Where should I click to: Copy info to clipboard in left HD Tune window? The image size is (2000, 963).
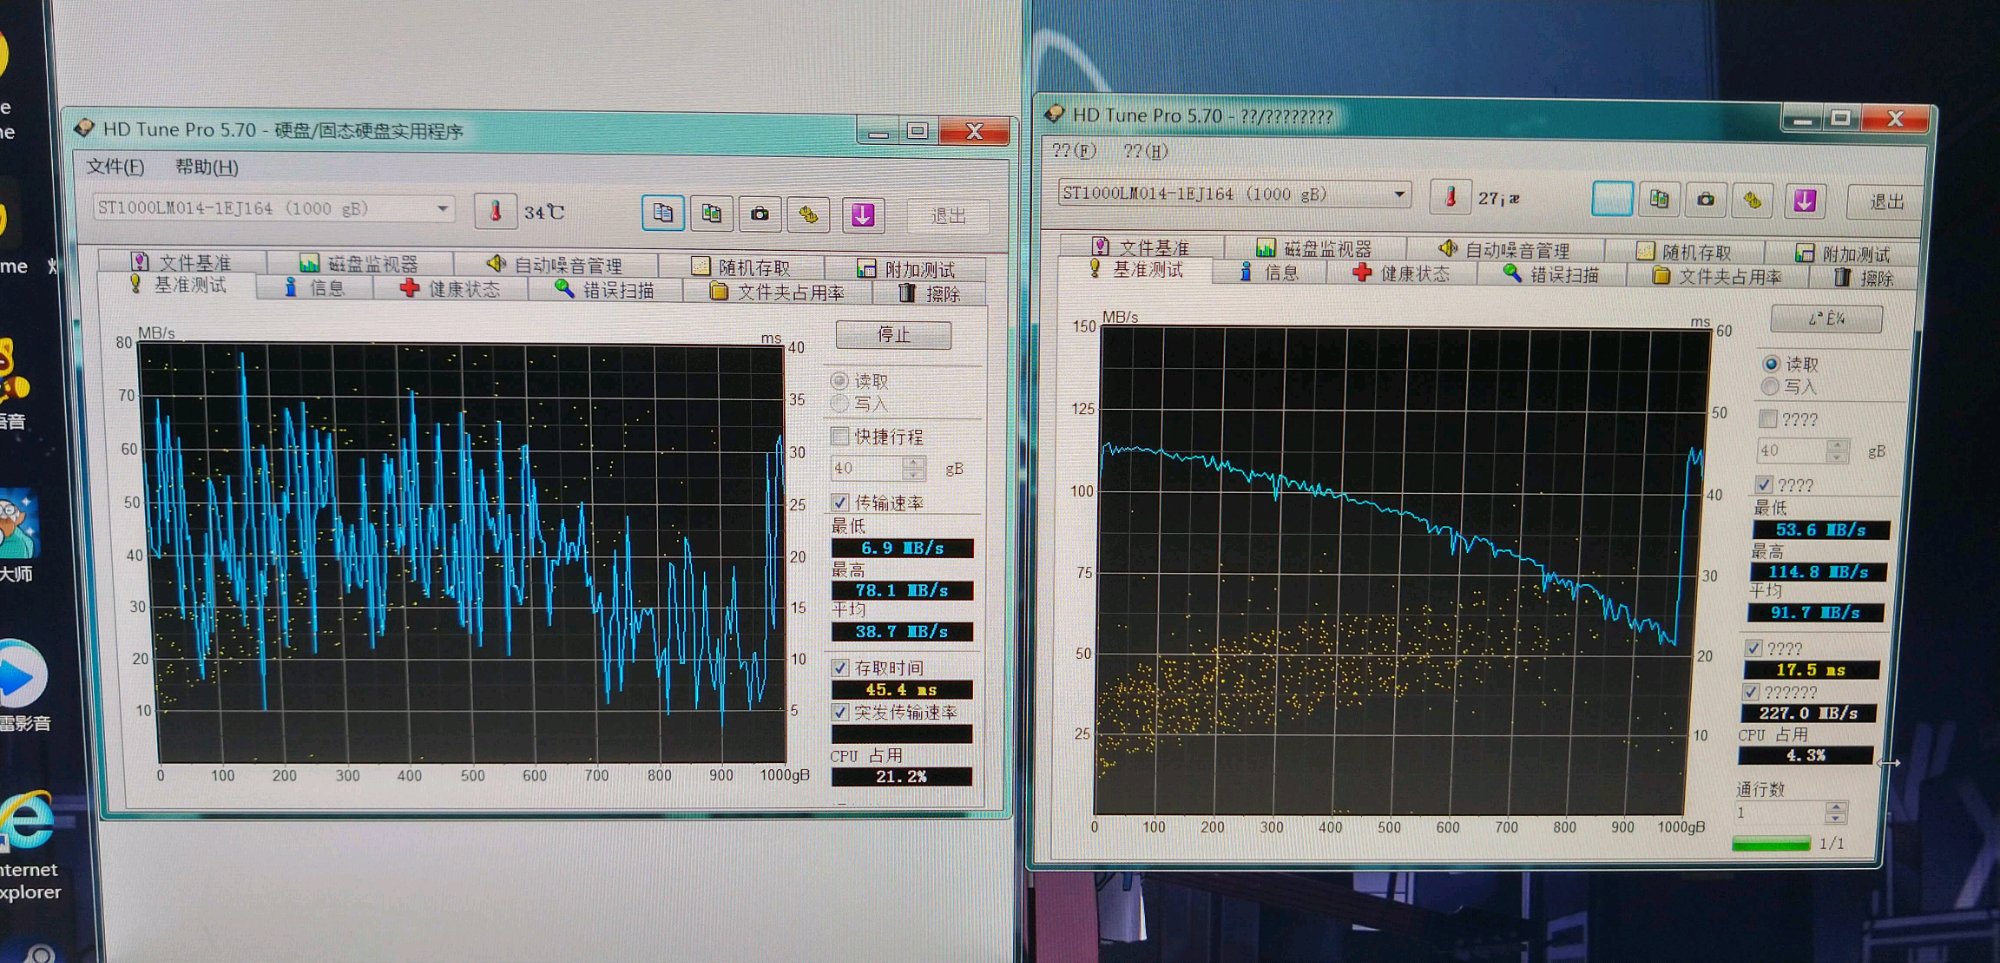click(x=662, y=213)
